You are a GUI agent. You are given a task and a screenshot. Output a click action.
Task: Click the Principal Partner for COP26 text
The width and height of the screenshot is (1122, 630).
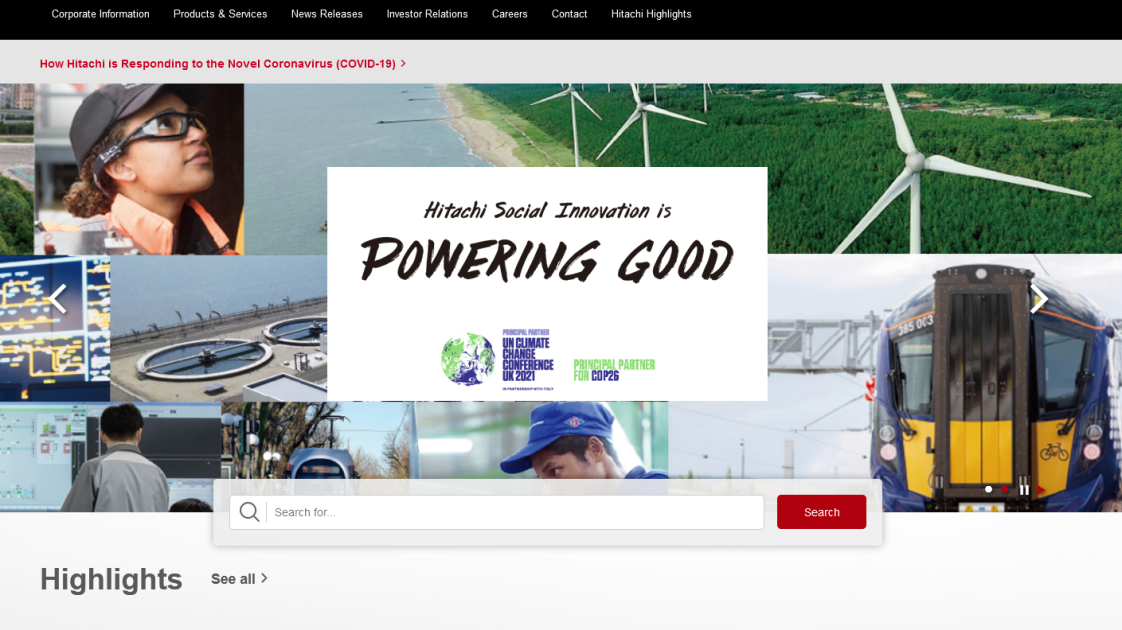[614, 370]
